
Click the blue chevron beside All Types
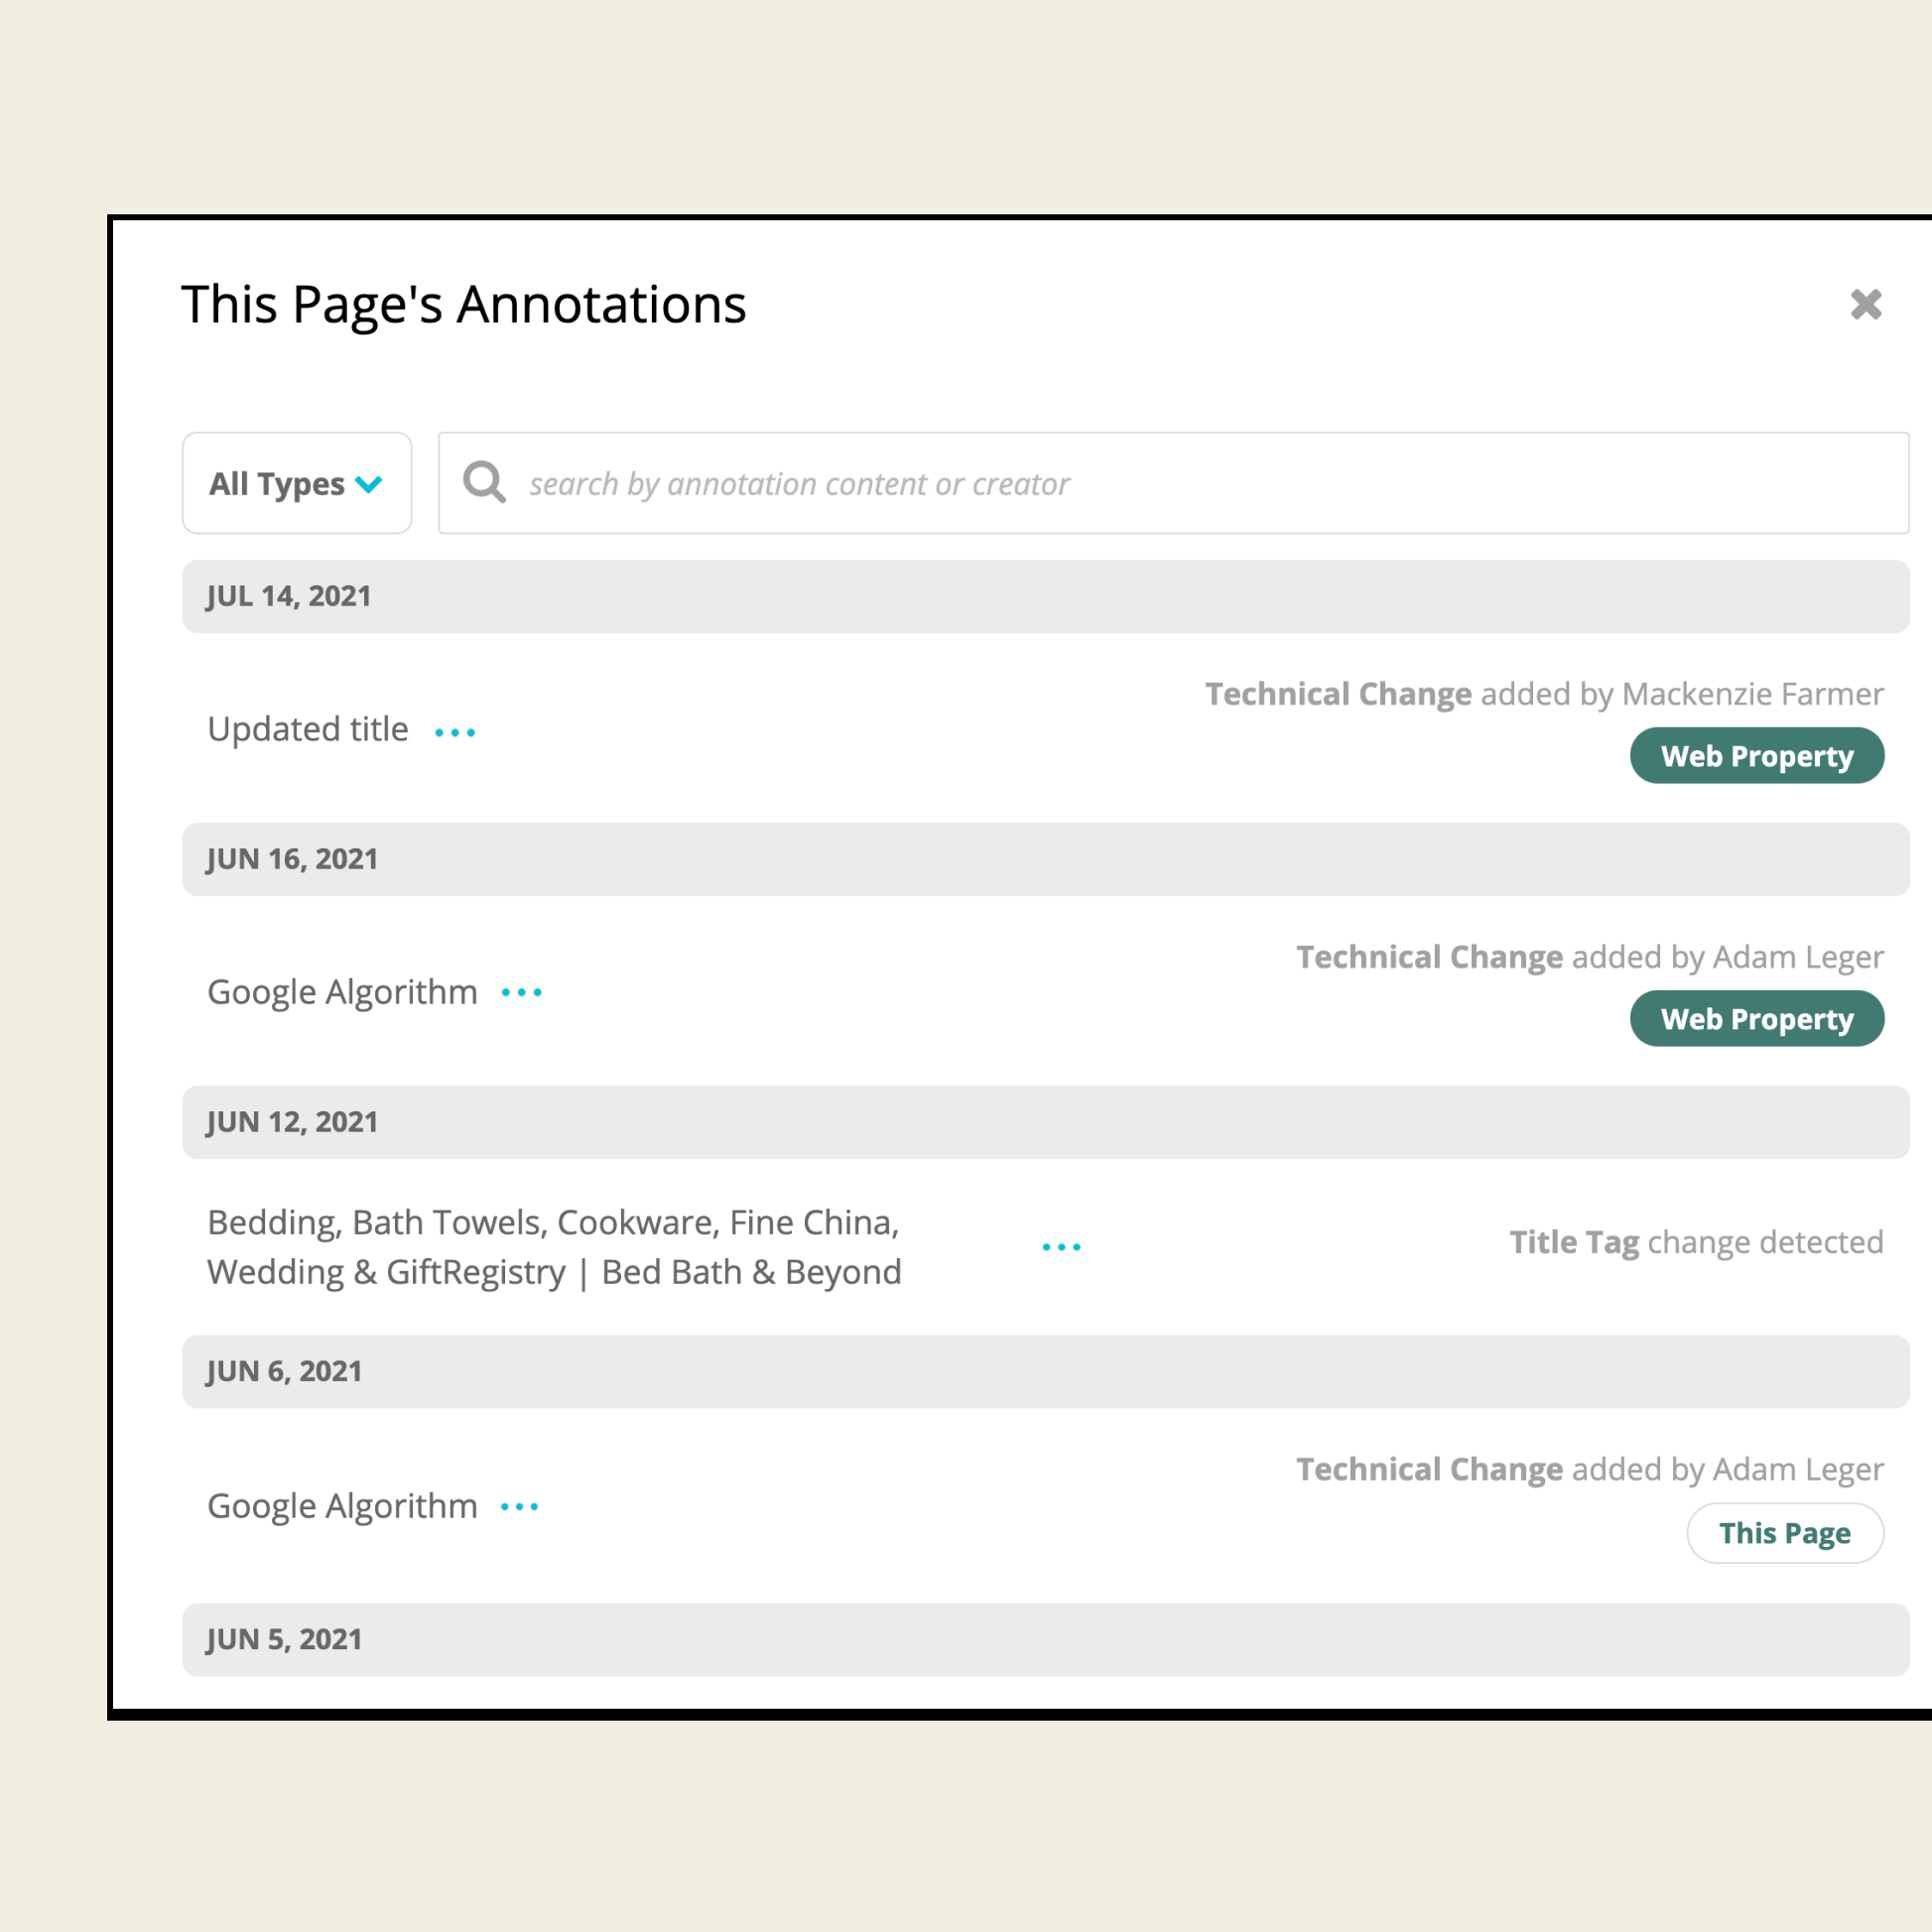point(369,485)
